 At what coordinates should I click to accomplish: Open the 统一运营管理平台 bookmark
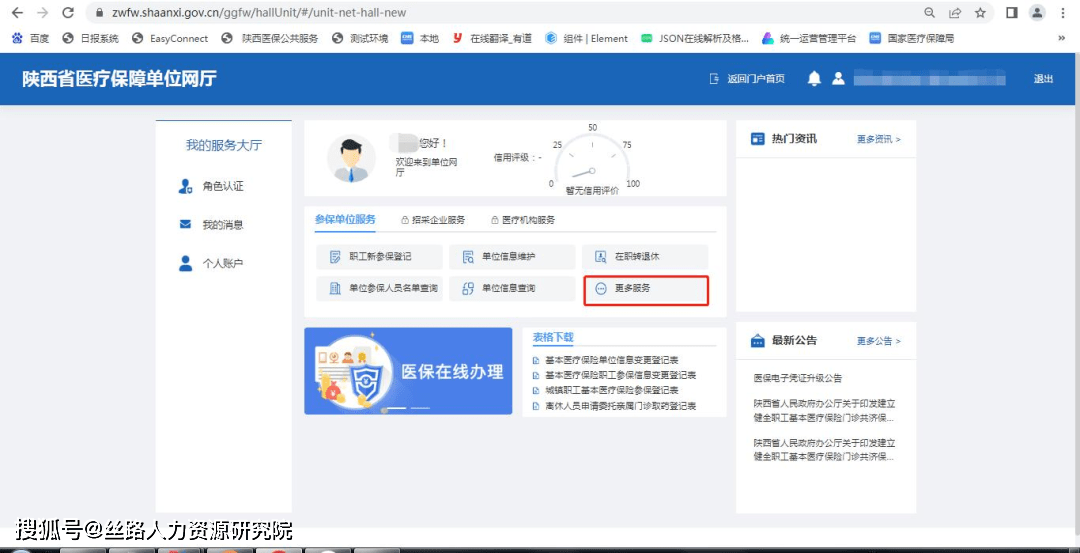[809, 39]
